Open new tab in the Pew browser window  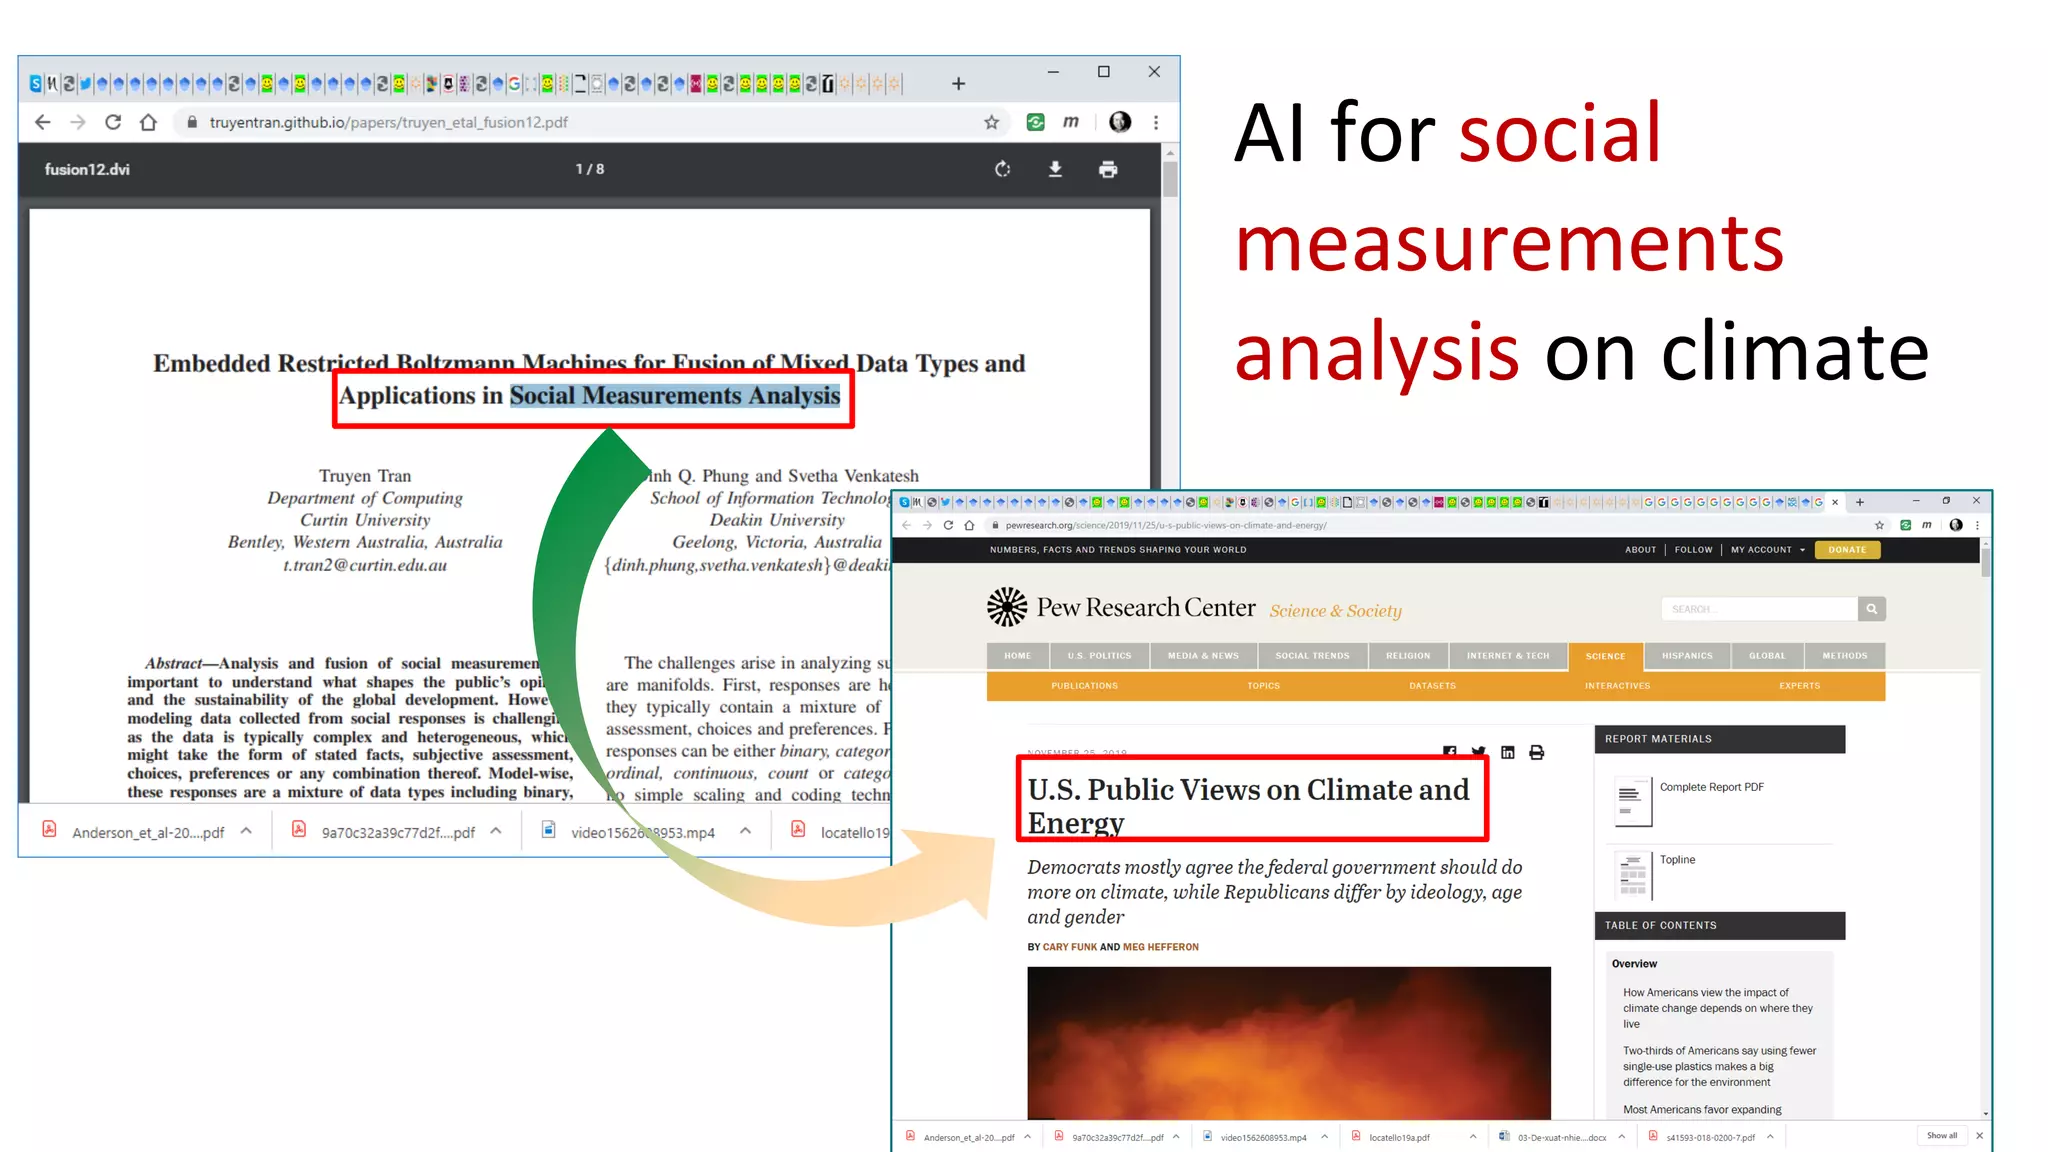[x=1860, y=502]
